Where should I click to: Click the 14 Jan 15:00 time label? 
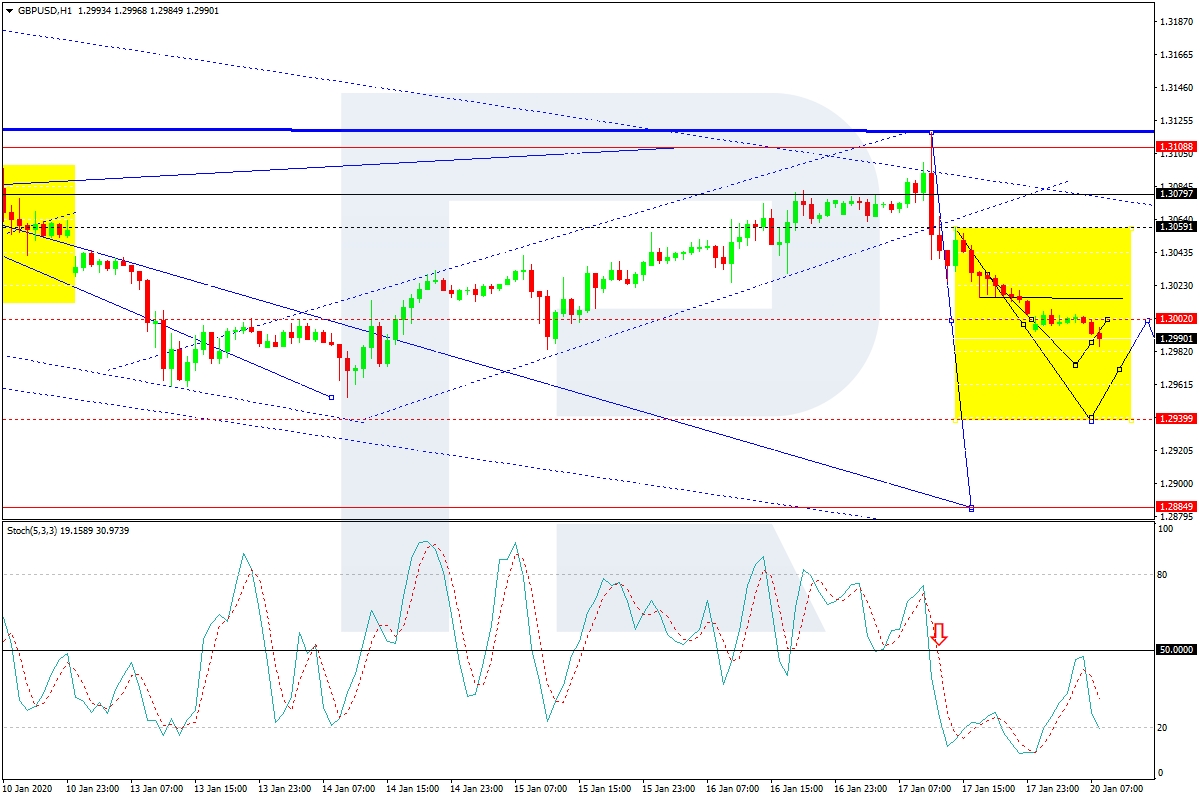pos(411,789)
